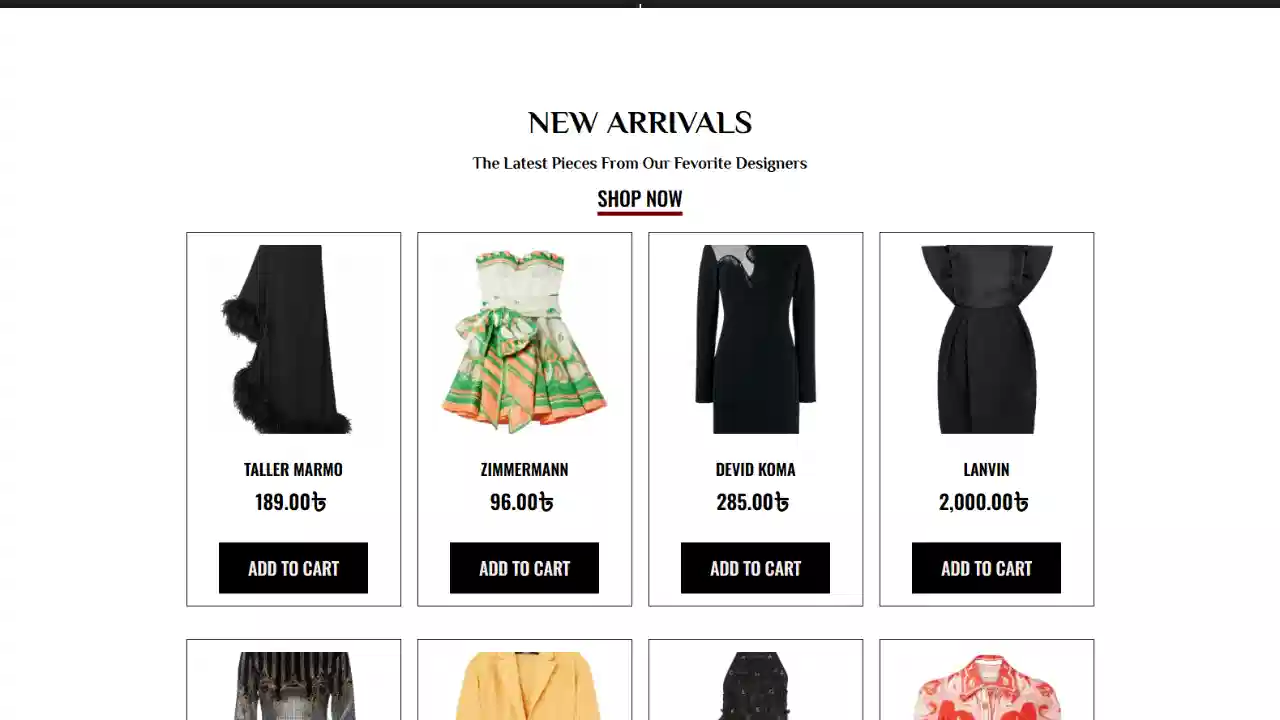Select the TALLER MARMO product name

[x=293, y=469]
